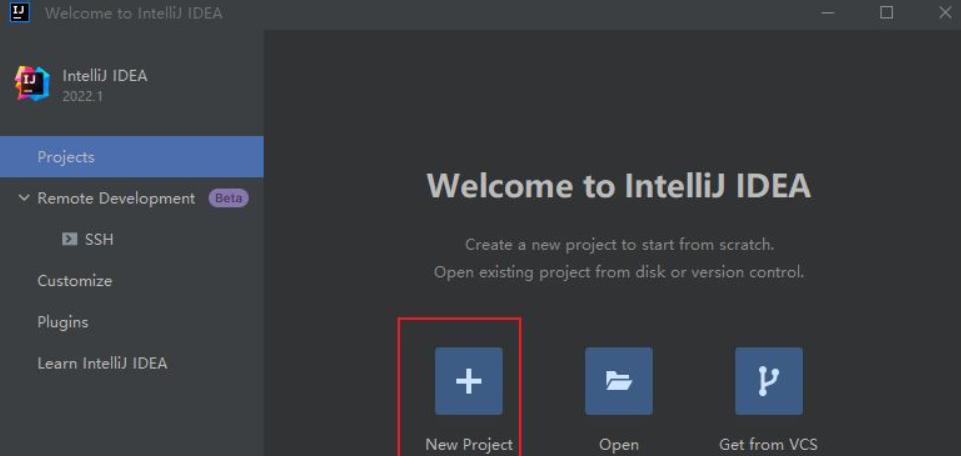Open the Plugins tab
The width and height of the screenshot is (961, 456).
63,322
